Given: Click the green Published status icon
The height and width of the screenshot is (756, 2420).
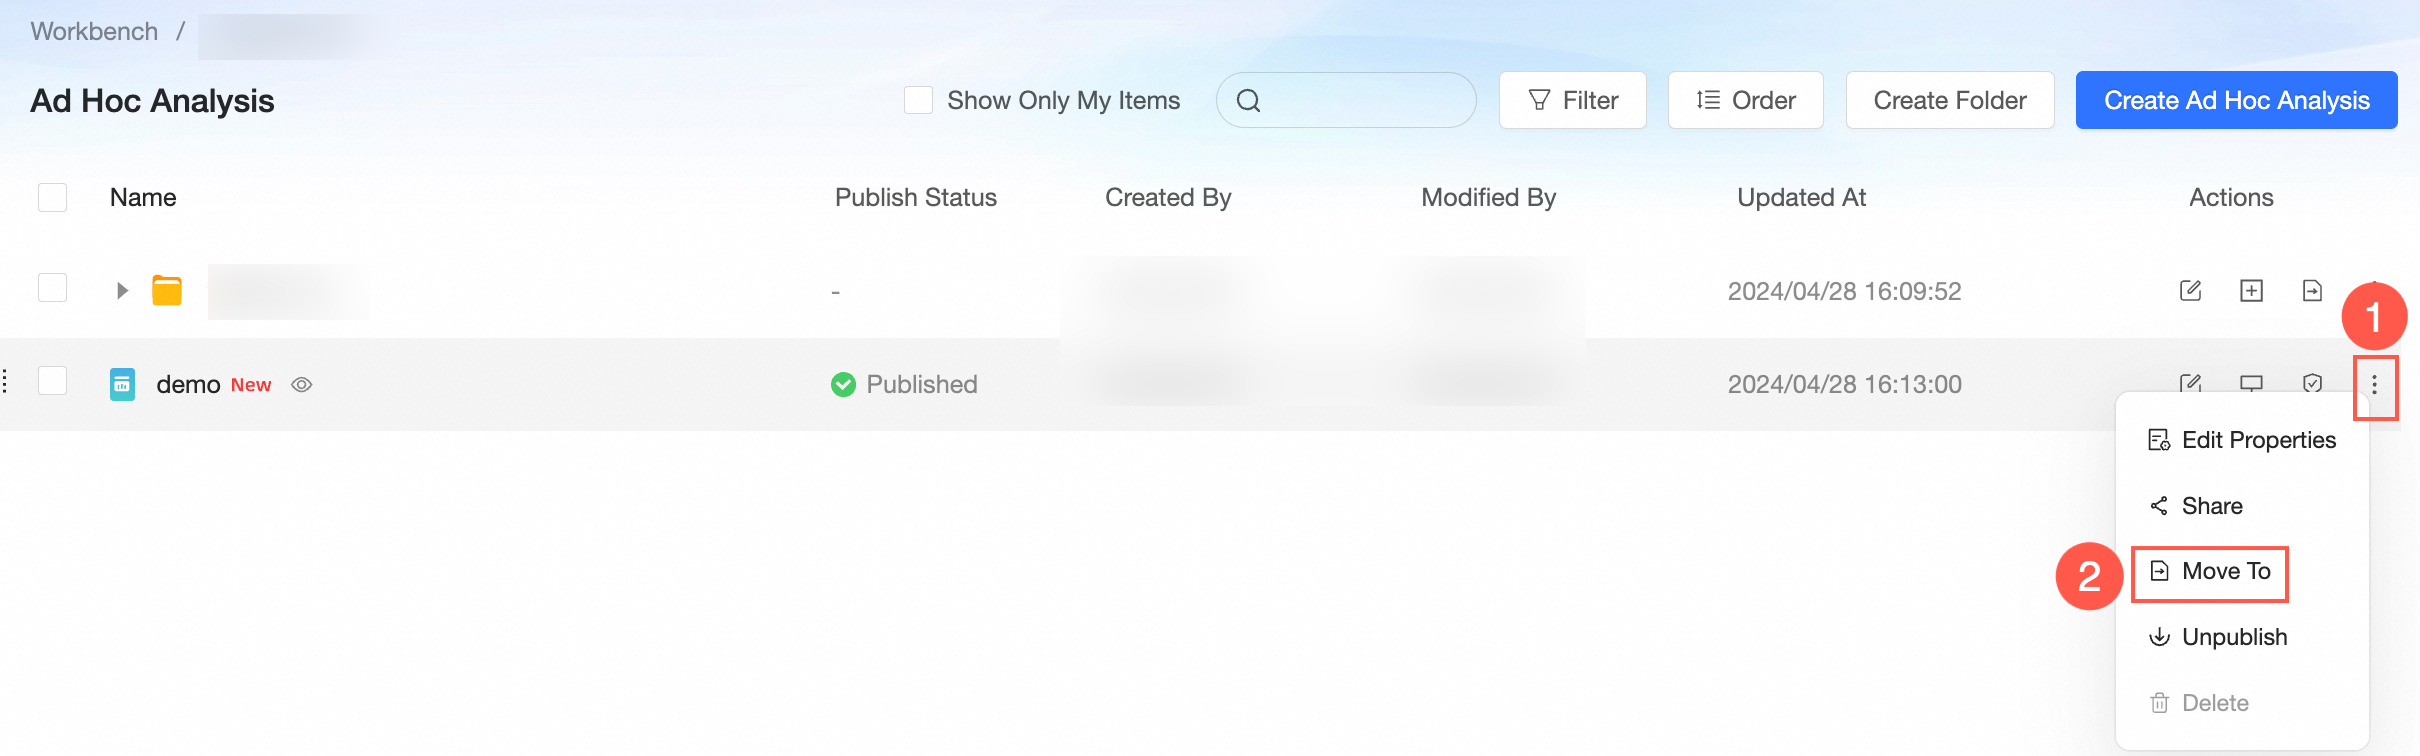Looking at the screenshot, I should tap(843, 384).
